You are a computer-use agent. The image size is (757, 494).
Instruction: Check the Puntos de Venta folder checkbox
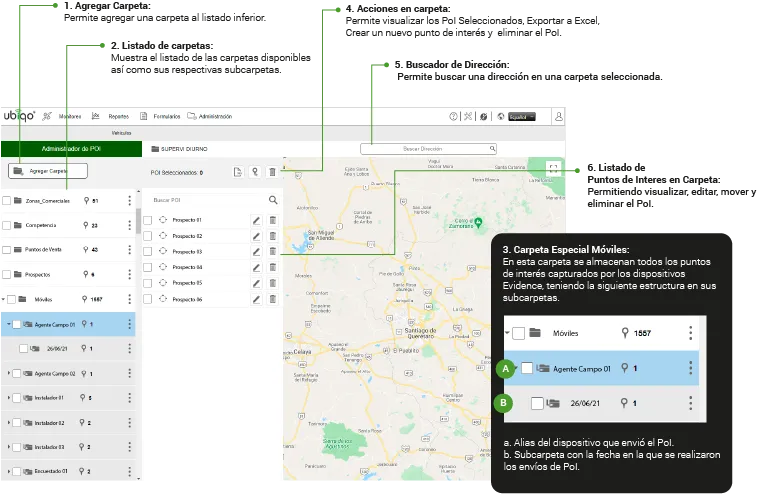(6, 250)
